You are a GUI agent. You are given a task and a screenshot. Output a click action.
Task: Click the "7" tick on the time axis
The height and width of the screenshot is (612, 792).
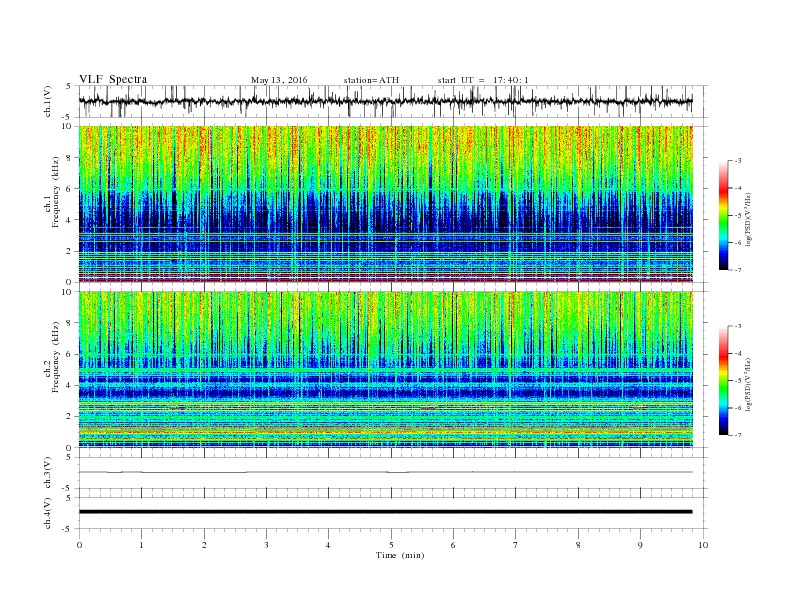pyautogui.click(x=516, y=545)
